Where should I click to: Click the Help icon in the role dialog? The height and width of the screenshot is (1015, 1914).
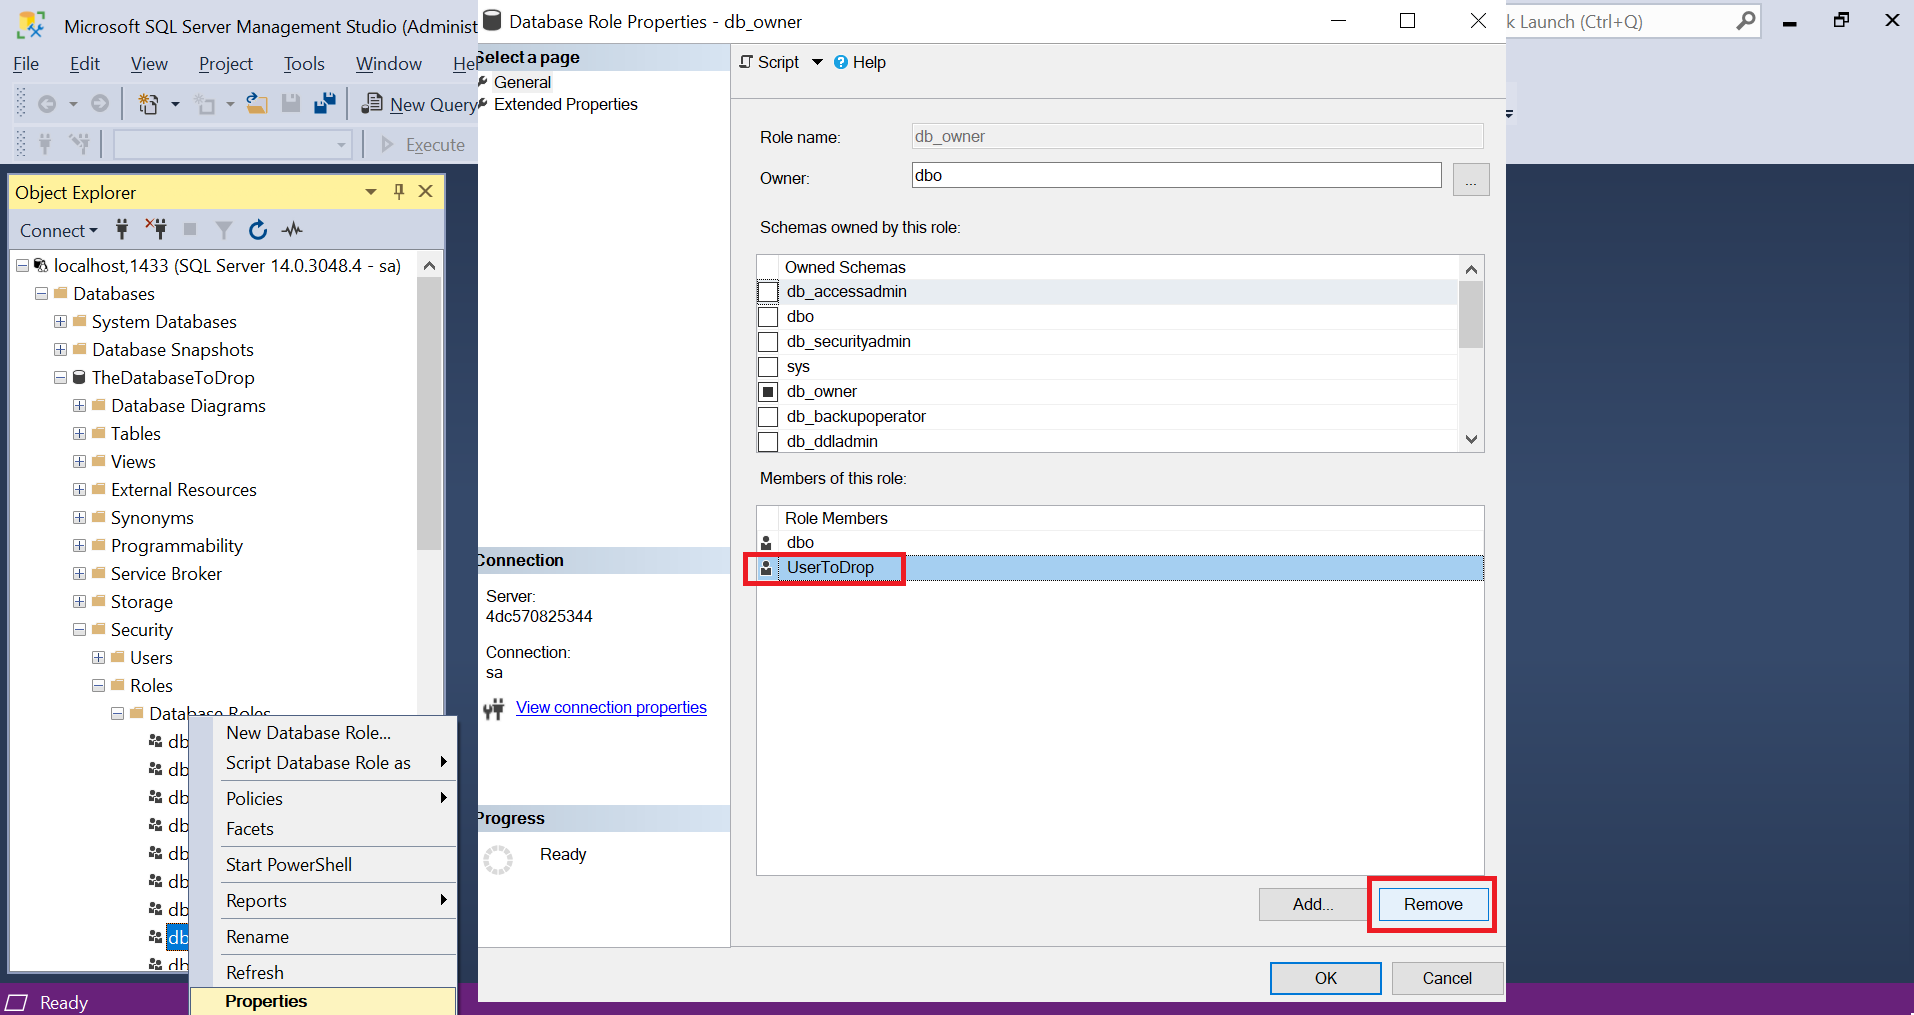tap(843, 62)
